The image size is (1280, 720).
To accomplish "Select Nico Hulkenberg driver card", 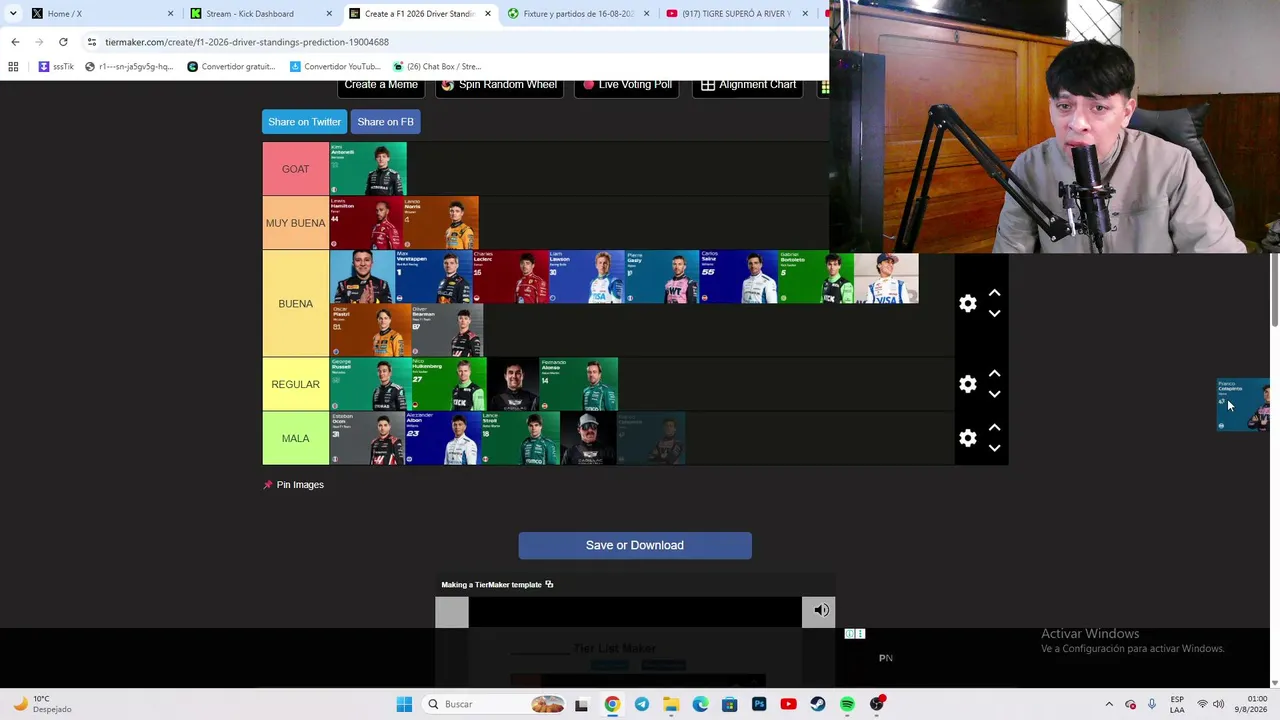I will click(449, 384).
